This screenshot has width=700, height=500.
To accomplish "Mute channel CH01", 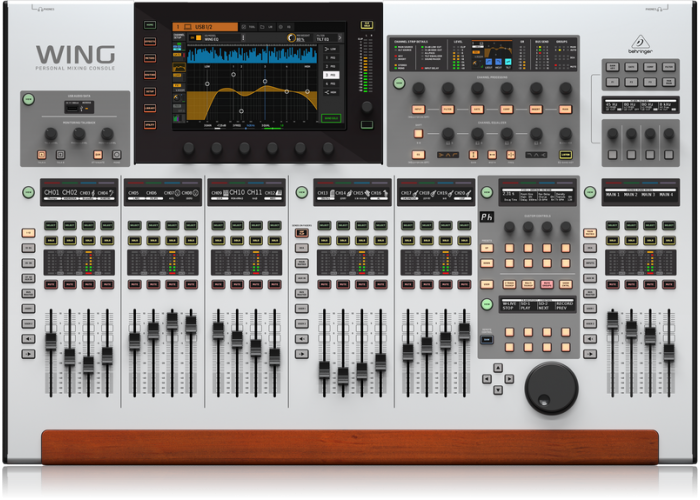I will click(51, 284).
